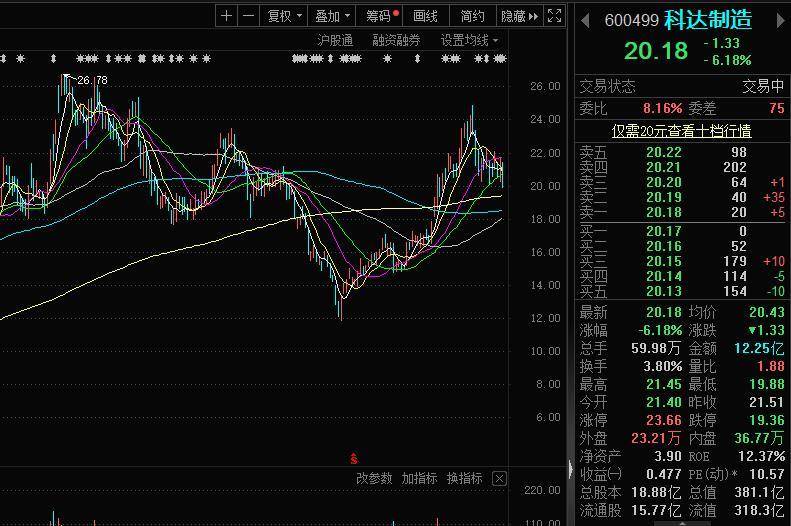The height and width of the screenshot is (526, 791).
Task: Click the 改参数 button
Action: (374, 479)
